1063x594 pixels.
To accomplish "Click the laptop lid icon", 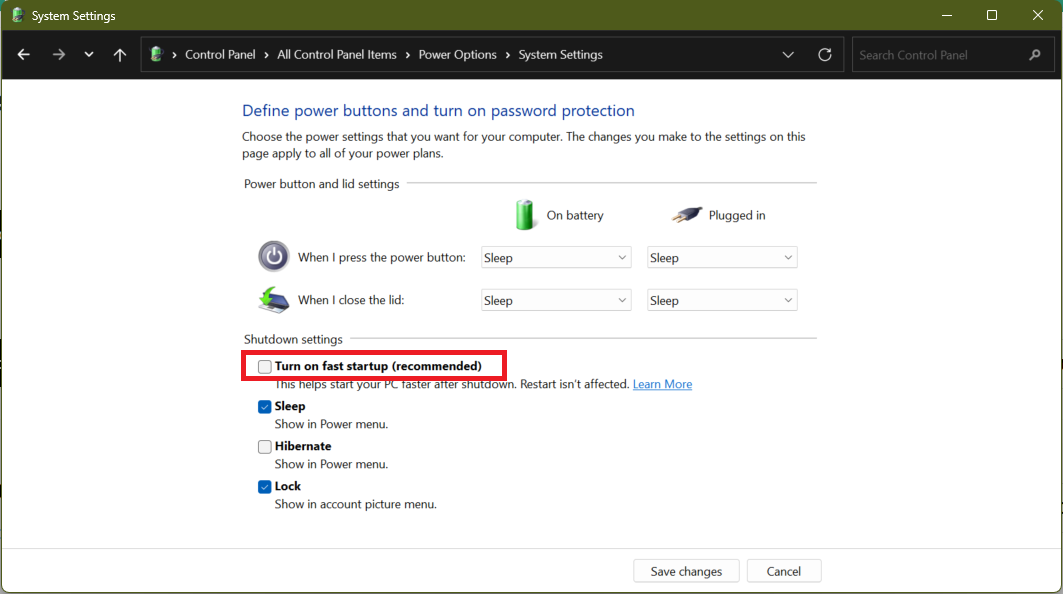I will point(274,300).
